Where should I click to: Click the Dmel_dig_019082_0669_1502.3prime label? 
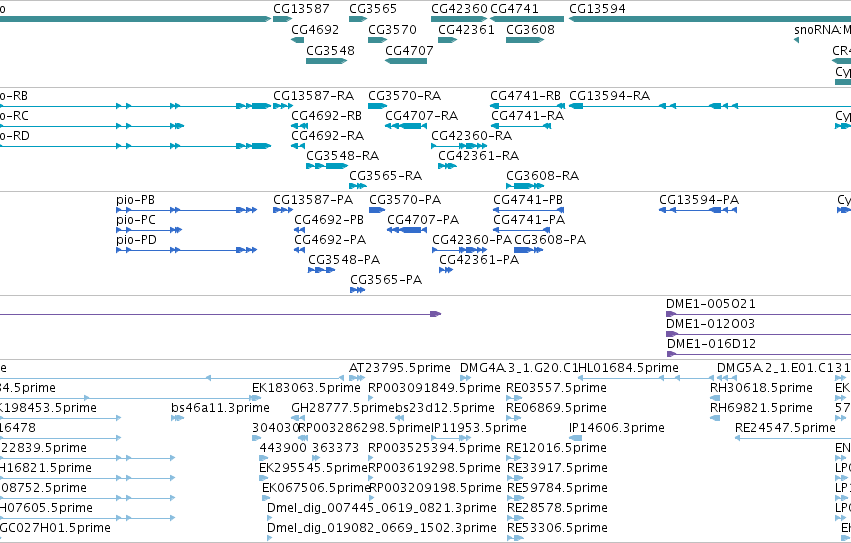pos(382,528)
